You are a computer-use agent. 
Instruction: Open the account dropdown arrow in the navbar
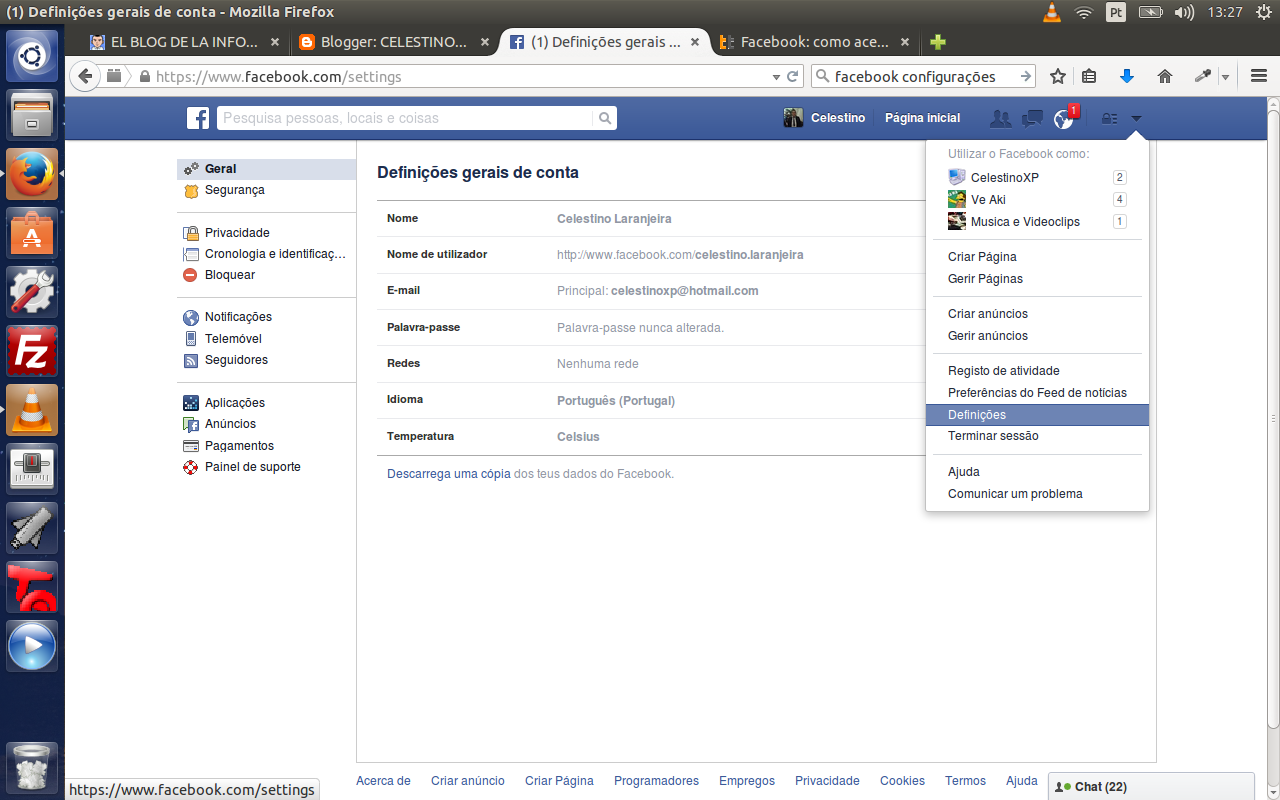1136,118
